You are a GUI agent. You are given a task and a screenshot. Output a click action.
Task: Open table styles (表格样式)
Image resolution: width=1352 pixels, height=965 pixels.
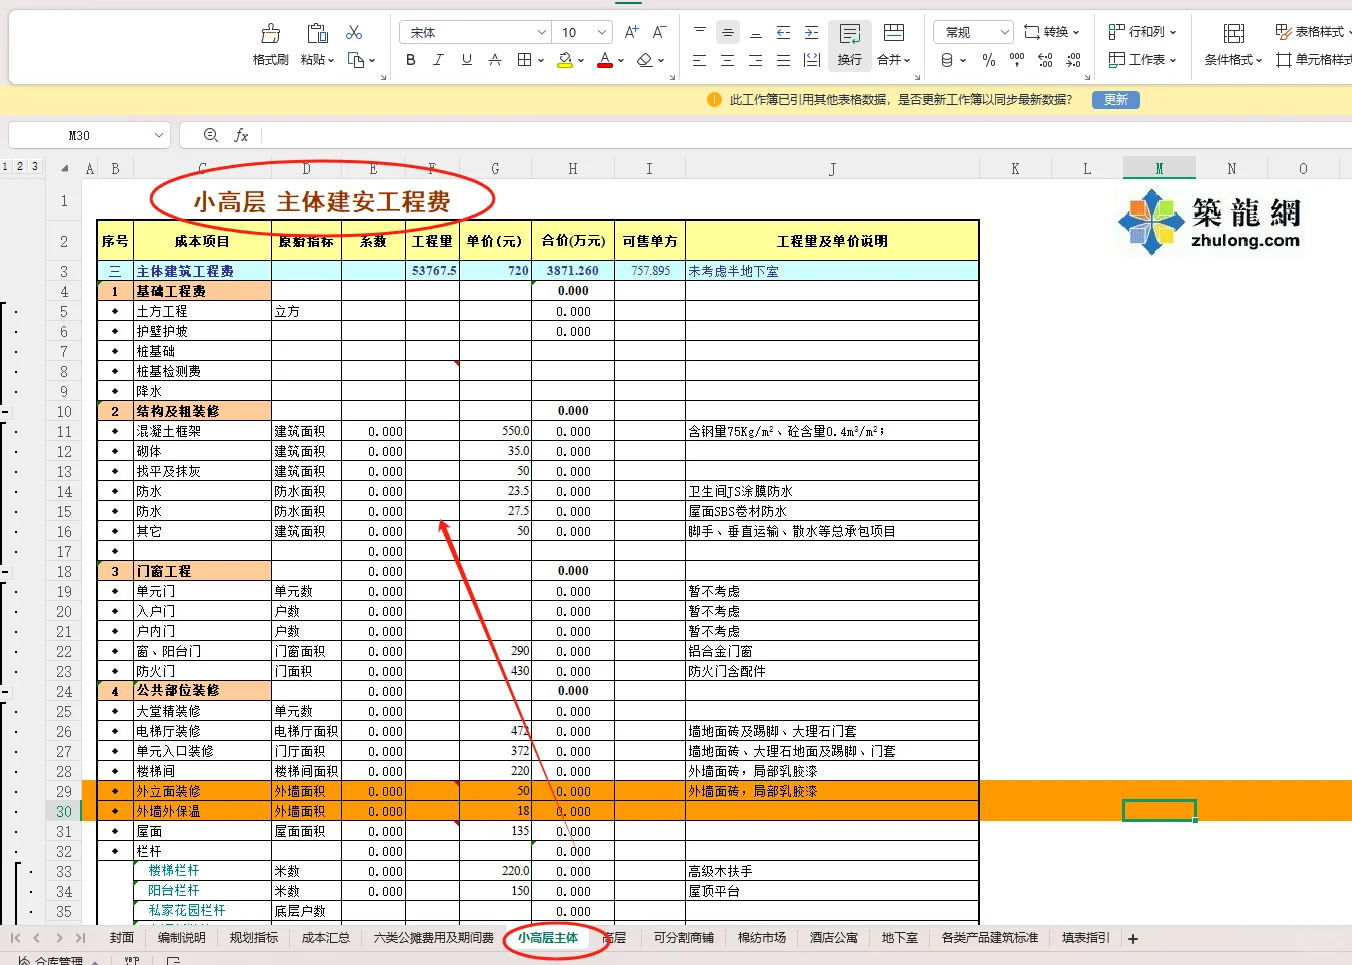[x=1312, y=32]
